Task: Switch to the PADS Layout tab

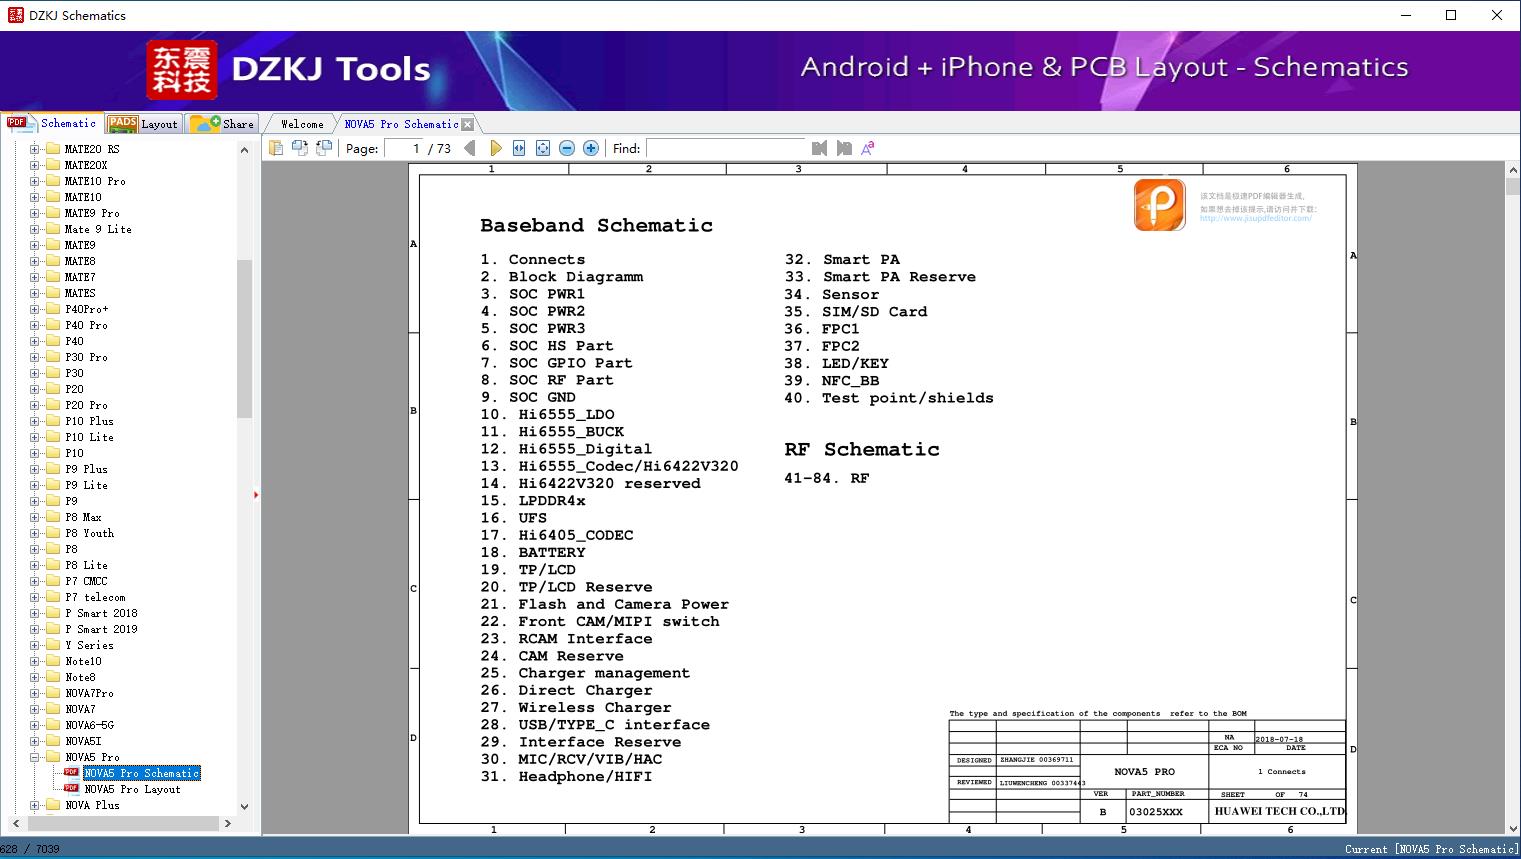Action: point(143,124)
